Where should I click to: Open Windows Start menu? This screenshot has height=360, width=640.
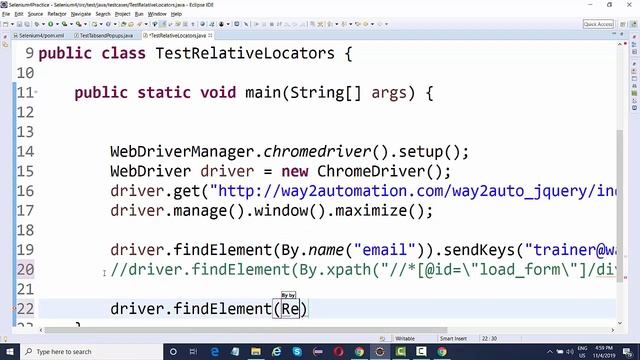[10, 351]
